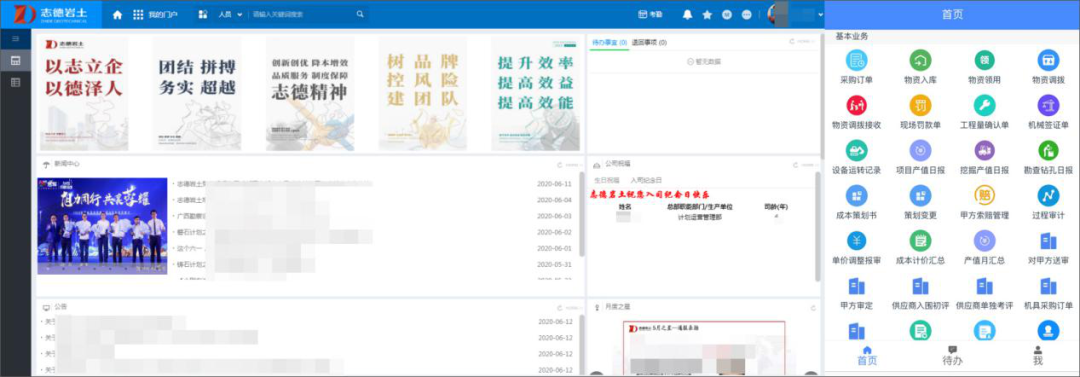This screenshot has width=1080, height=377.
Task: Click the chat bubble icon in top bar
Action: (746, 14)
